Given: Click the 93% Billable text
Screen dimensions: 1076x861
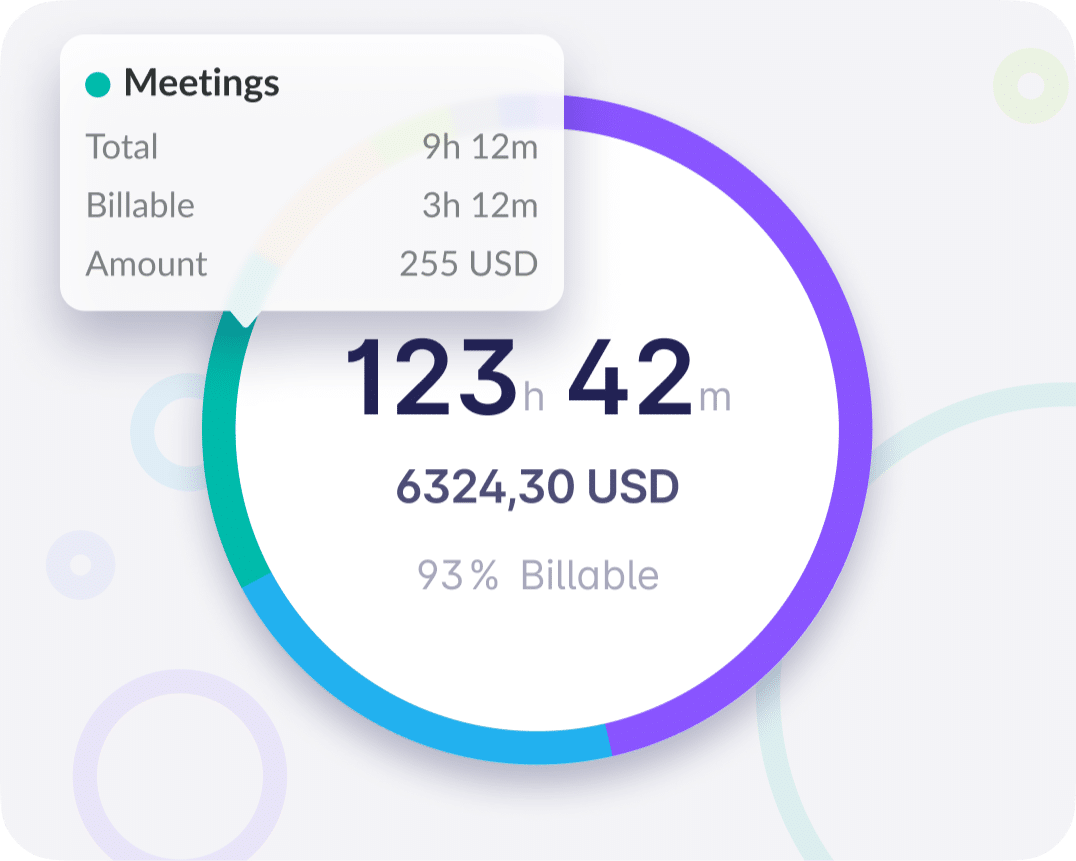Looking at the screenshot, I should point(537,576).
